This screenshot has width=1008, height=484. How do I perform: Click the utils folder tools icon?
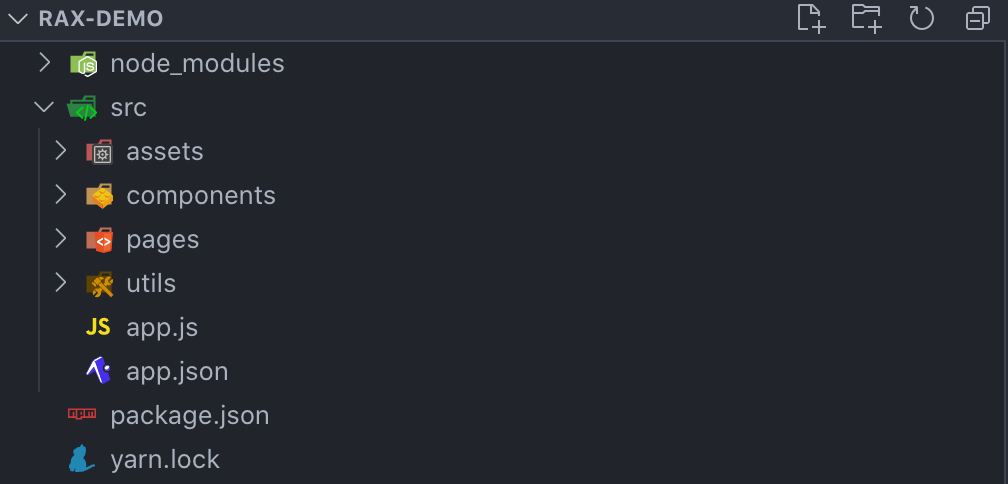click(x=99, y=284)
